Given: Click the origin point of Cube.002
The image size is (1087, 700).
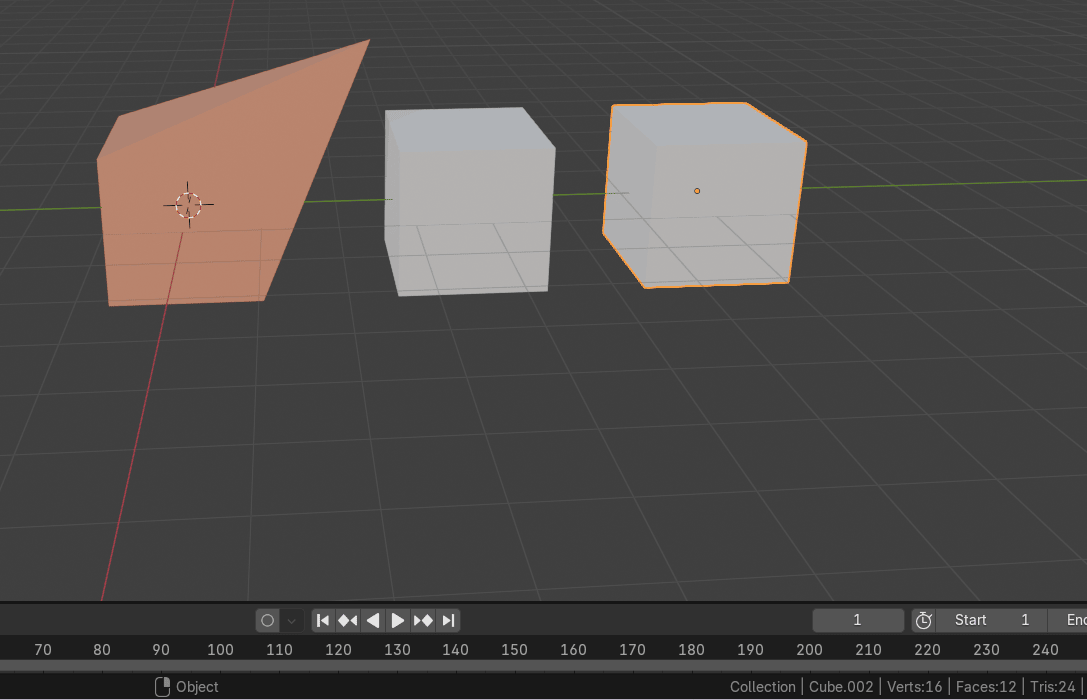Looking at the screenshot, I should [x=697, y=191].
